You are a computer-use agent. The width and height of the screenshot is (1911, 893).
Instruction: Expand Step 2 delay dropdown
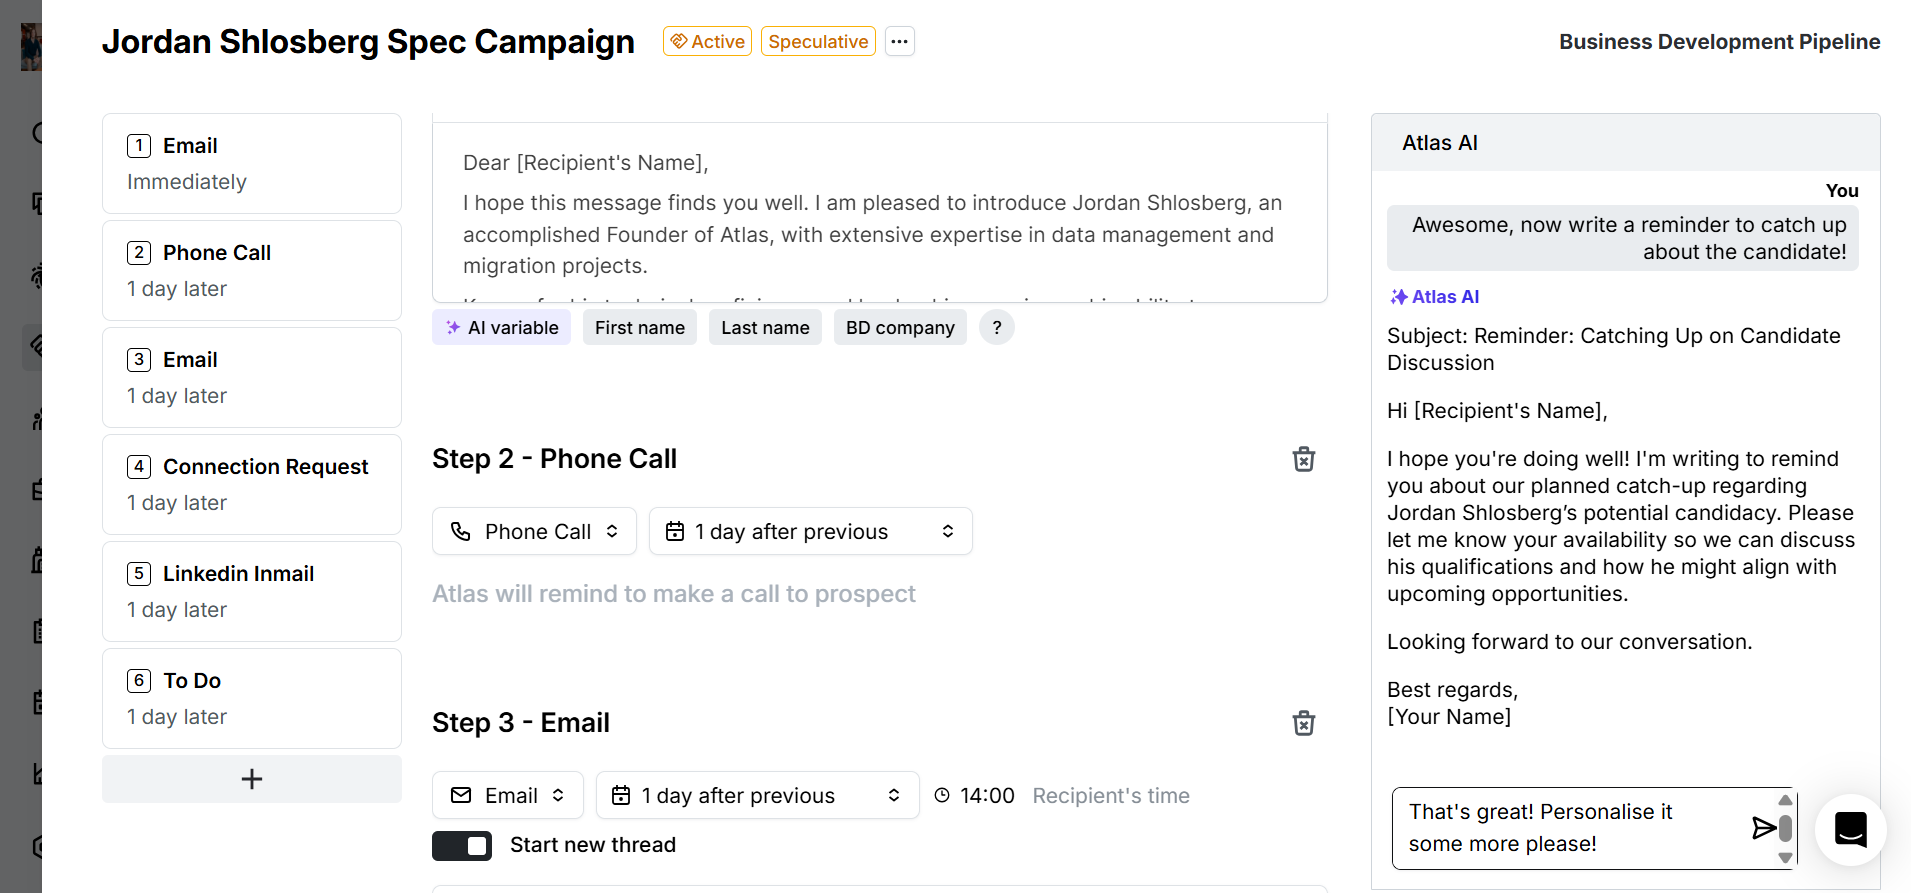(x=810, y=532)
